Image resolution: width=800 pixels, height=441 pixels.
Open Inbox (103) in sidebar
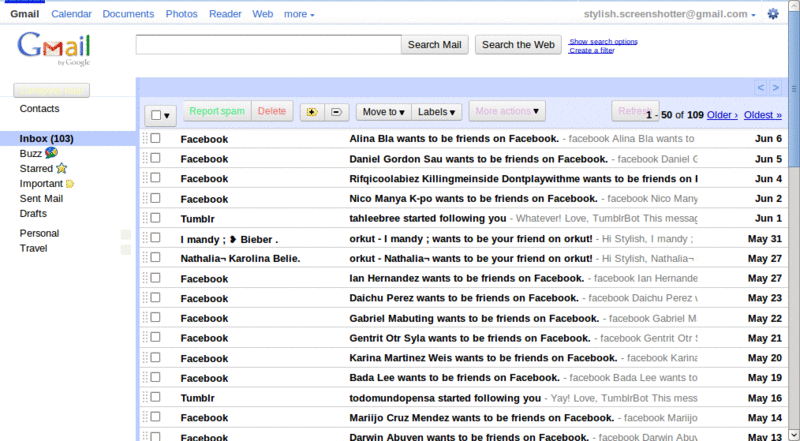(46, 139)
